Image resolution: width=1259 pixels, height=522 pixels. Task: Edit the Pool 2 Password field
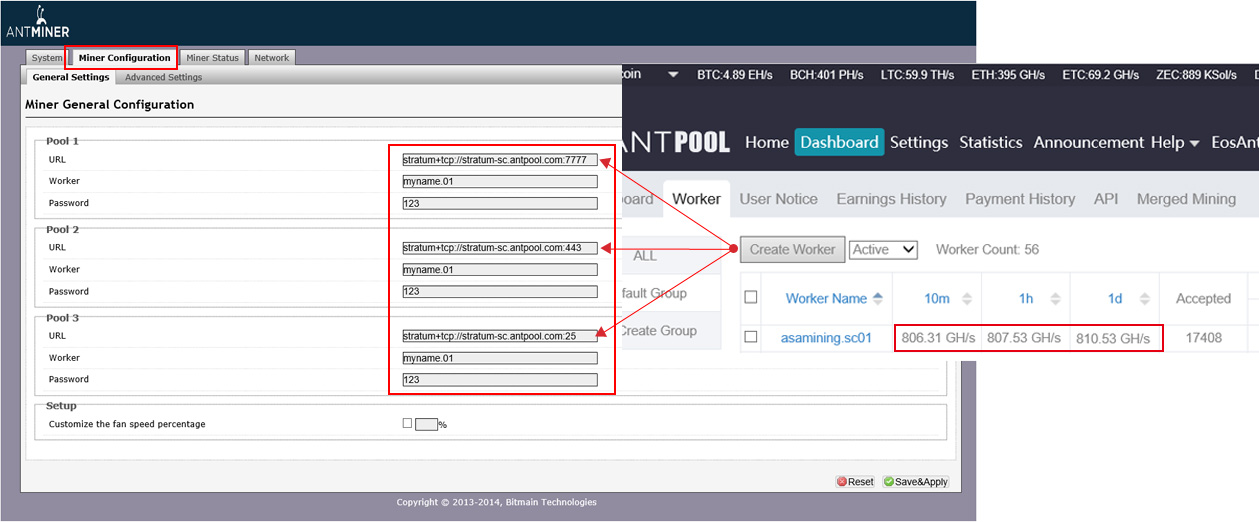coord(500,292)
